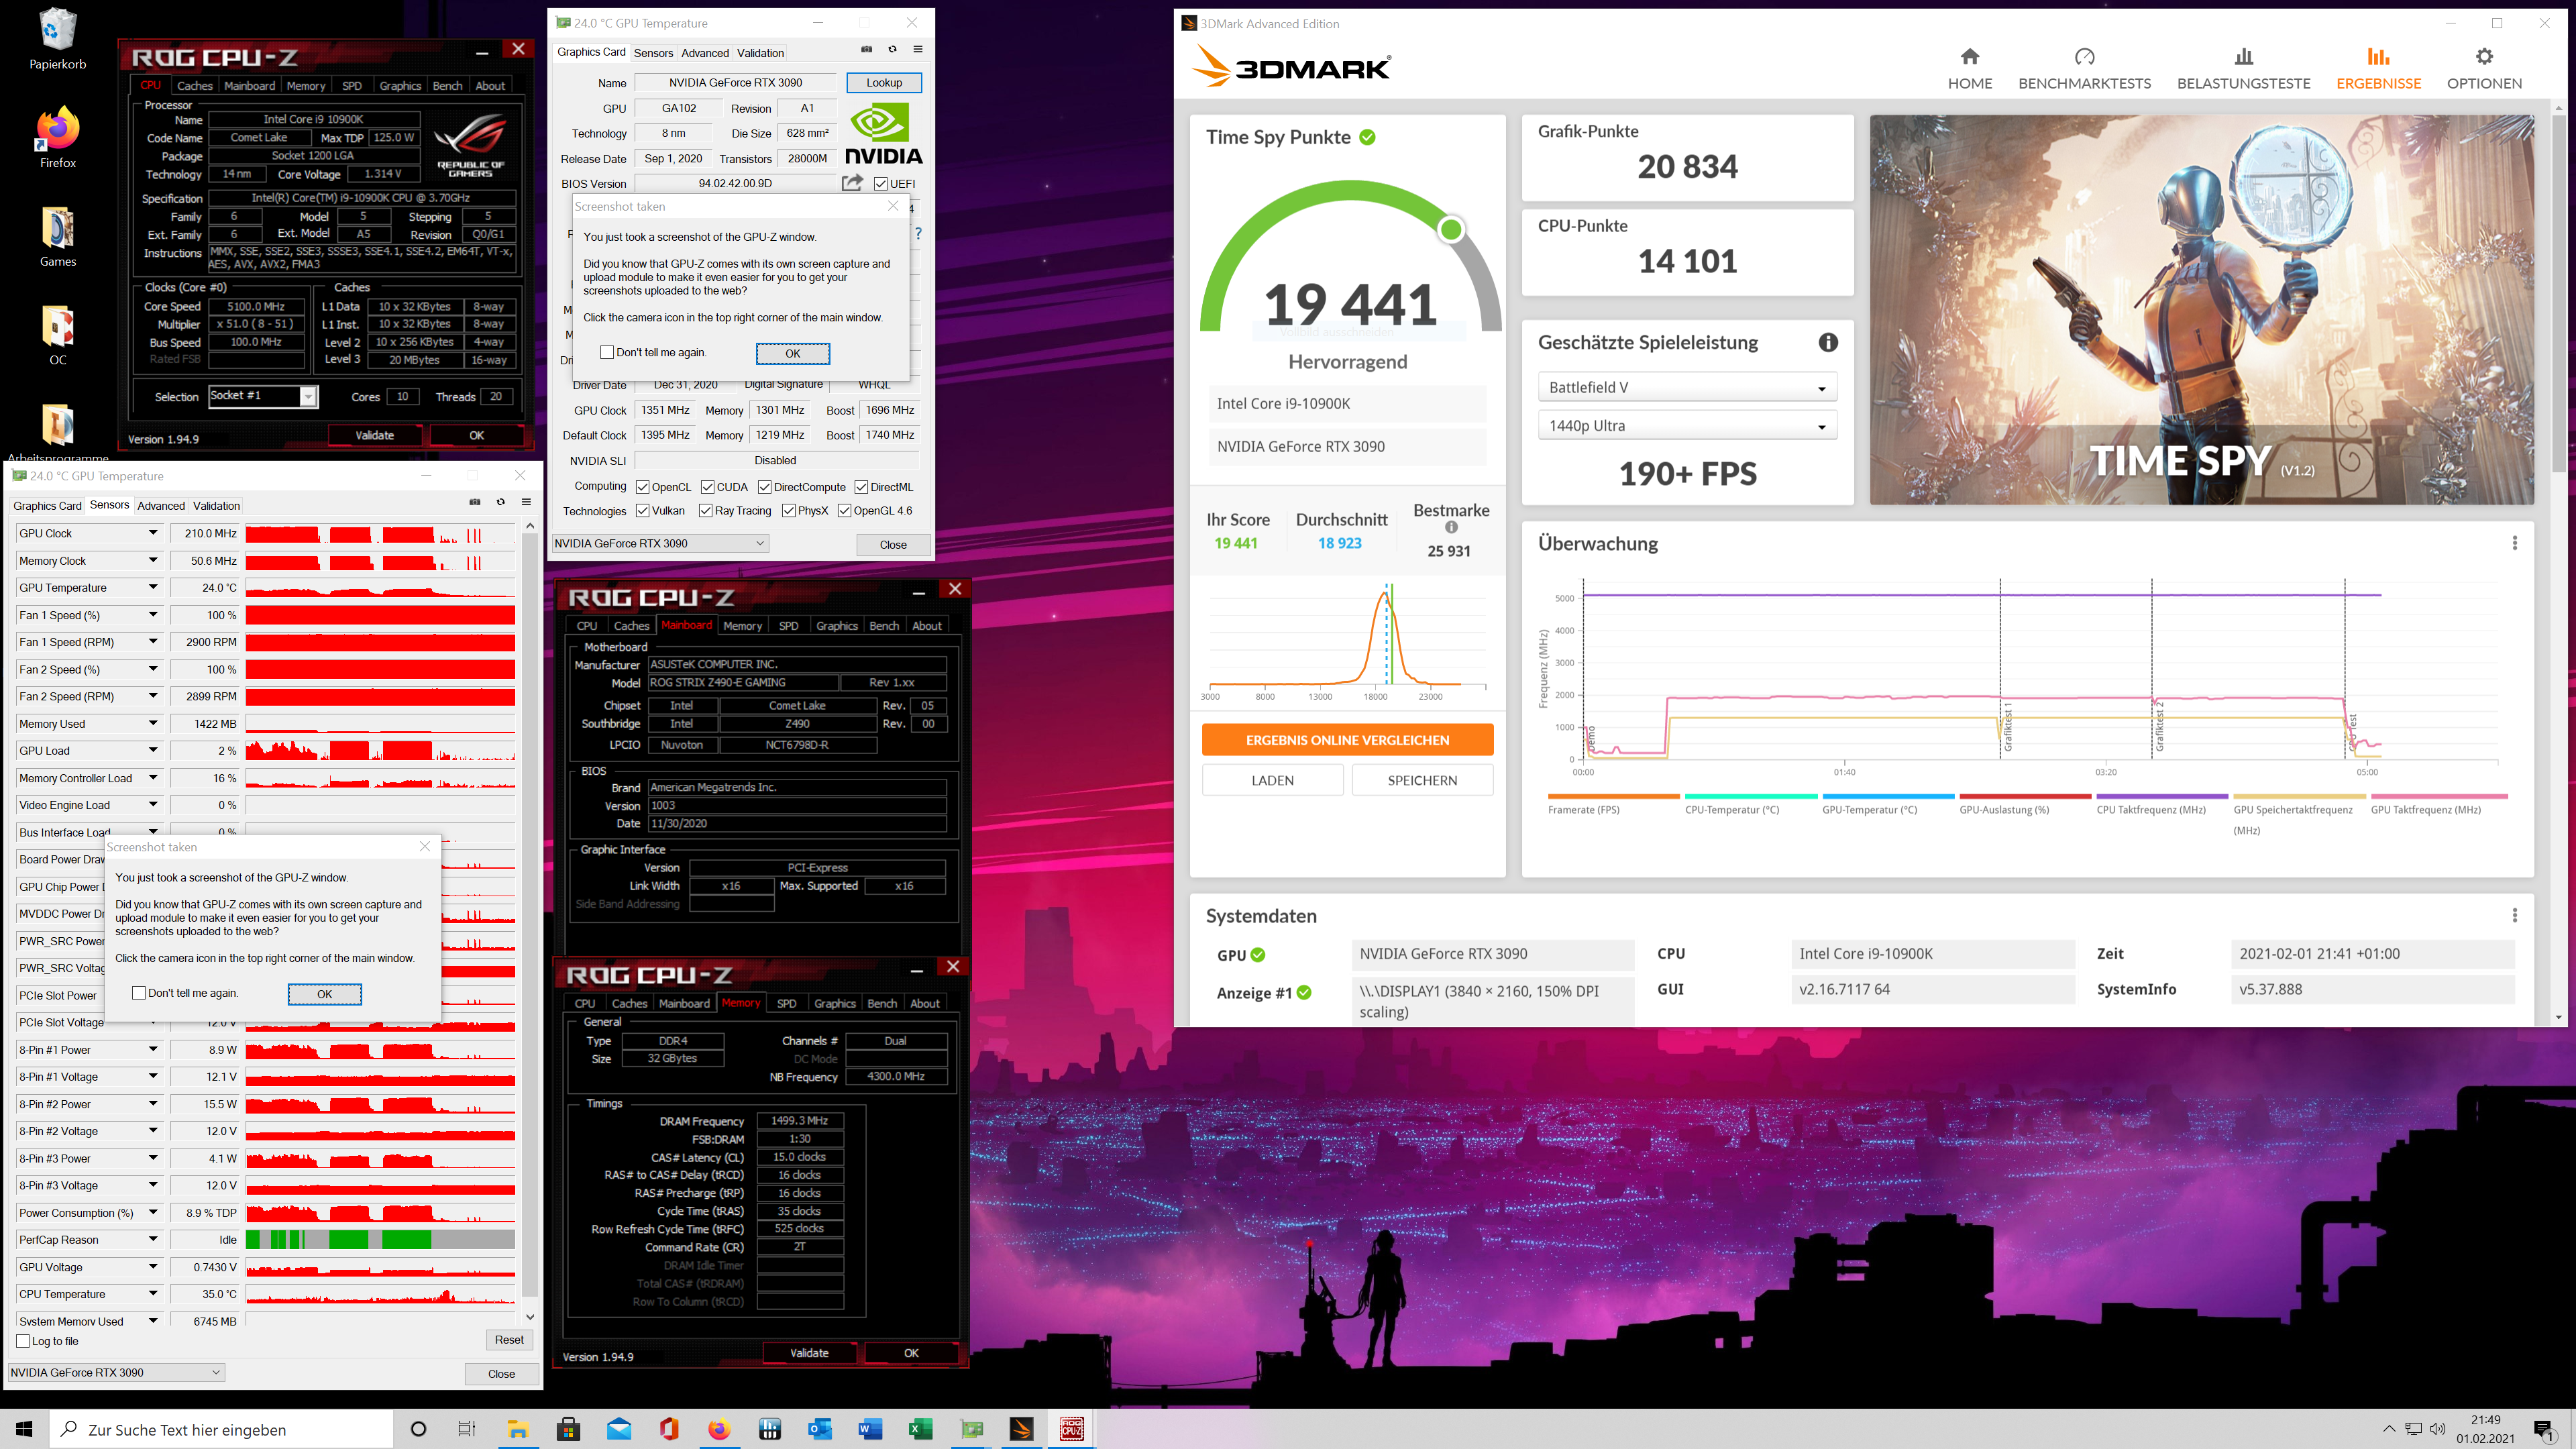Image resolution: width=2576 pixels, height=1449 pixels.
Task: Click the GPU-Z top window refresh icon
Action: 892,49
